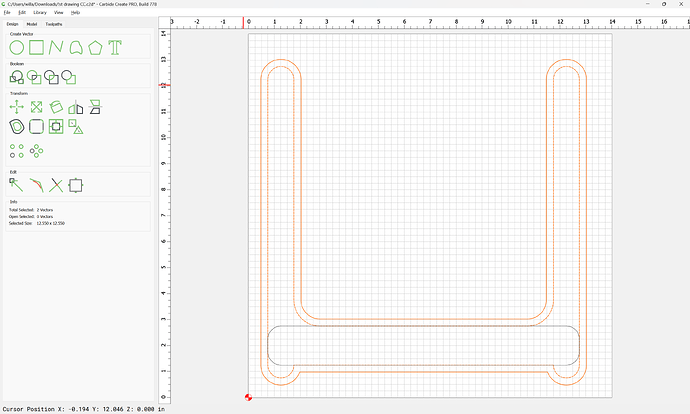This screenshot has height=414, width=690.
Task: Click the 'Open Selected: 0 Vectors' text
Action: pyautogui.click(x=31, y=216)
